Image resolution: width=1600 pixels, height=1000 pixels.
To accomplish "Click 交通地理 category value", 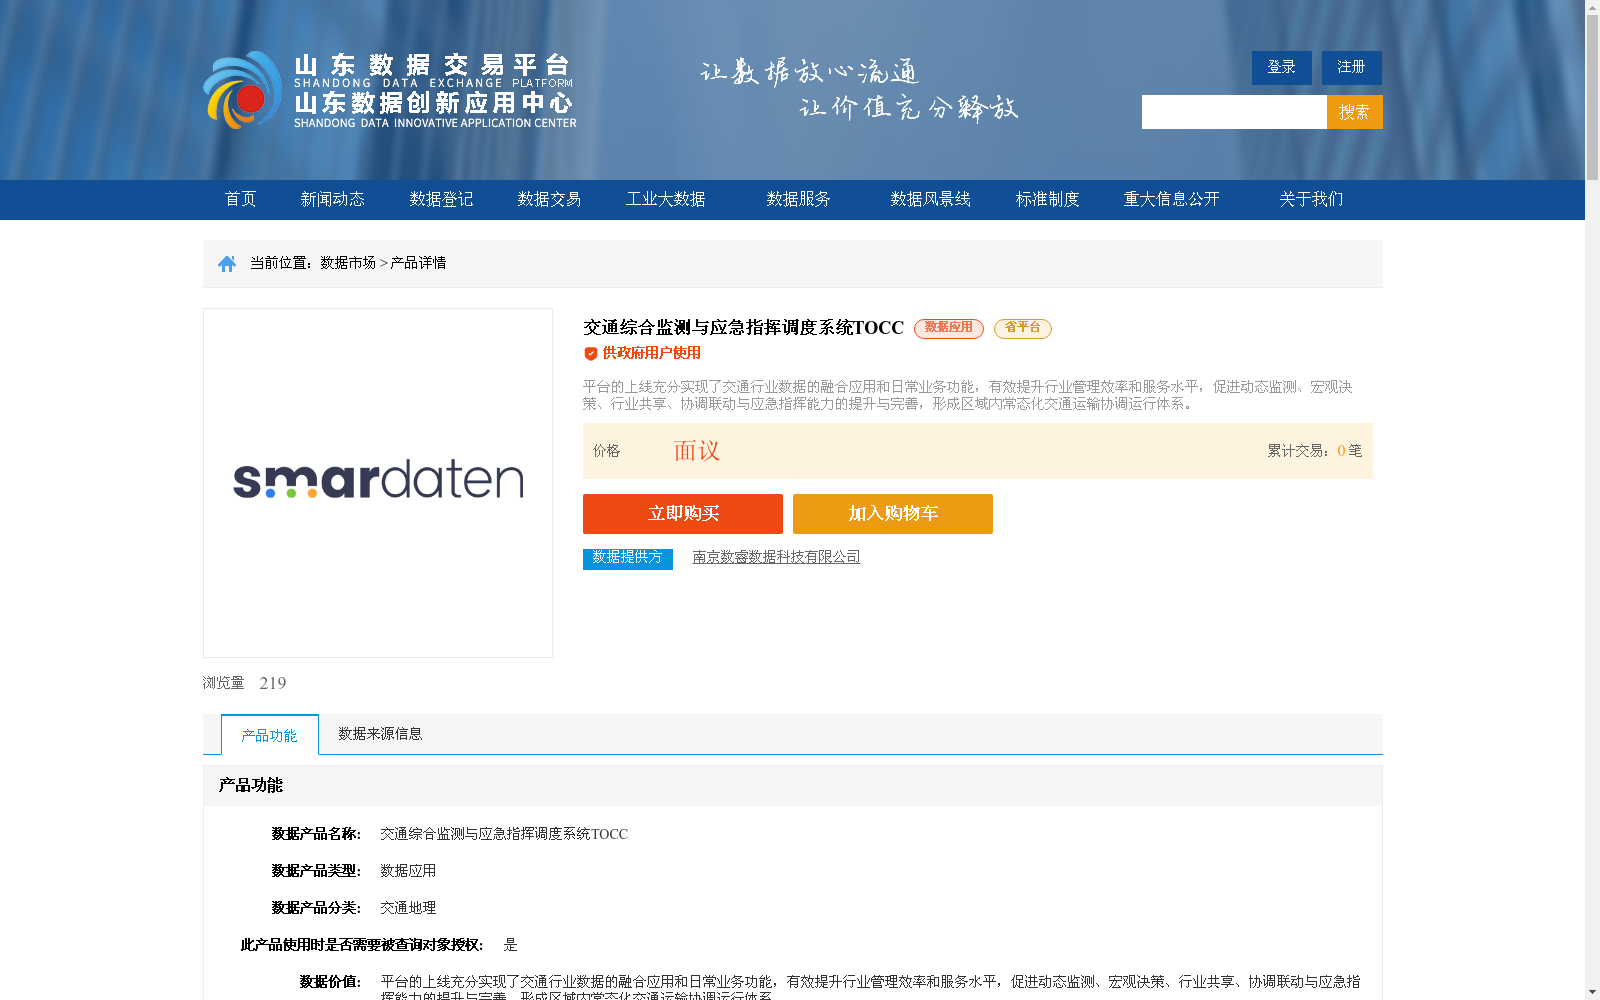I will (x=408, y=908).
